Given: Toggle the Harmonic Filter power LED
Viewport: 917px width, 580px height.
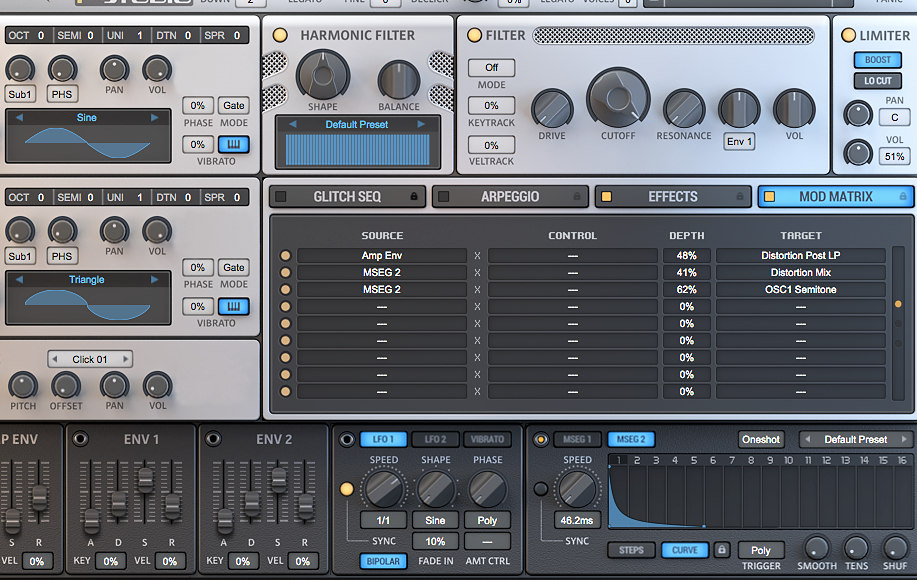Looking at the screenshot, I should tap(280, 35).
